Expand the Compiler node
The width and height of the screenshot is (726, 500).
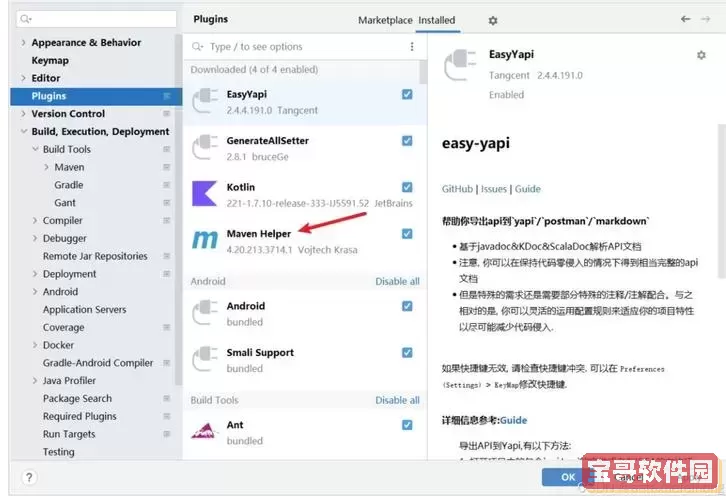(35, 220)
